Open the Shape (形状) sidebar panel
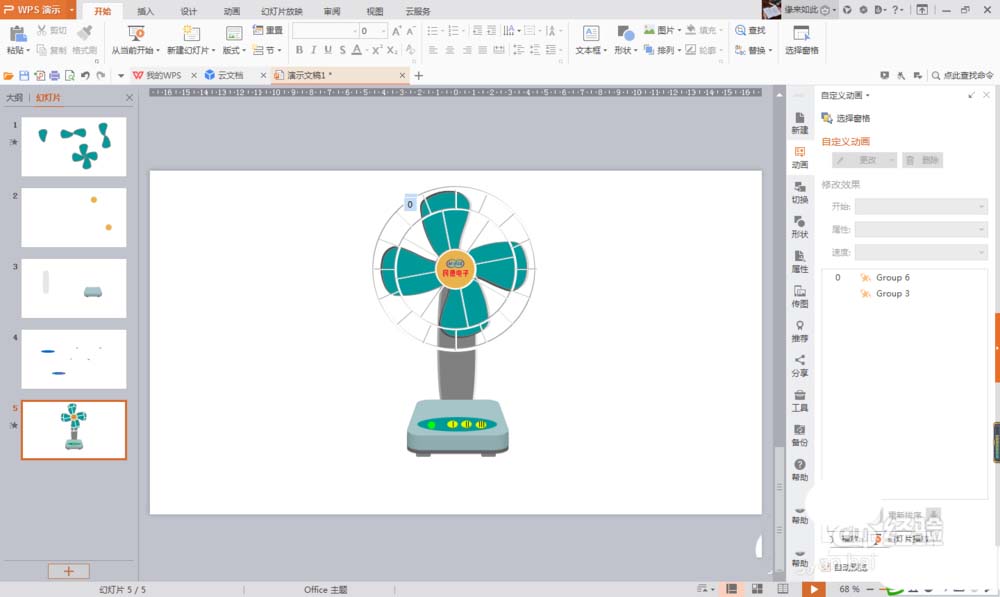The height and width of the screenshot is (597, 1000). [x=800, y=226]
